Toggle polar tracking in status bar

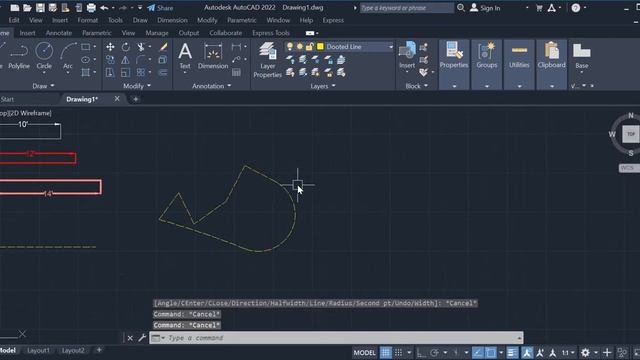434,353
